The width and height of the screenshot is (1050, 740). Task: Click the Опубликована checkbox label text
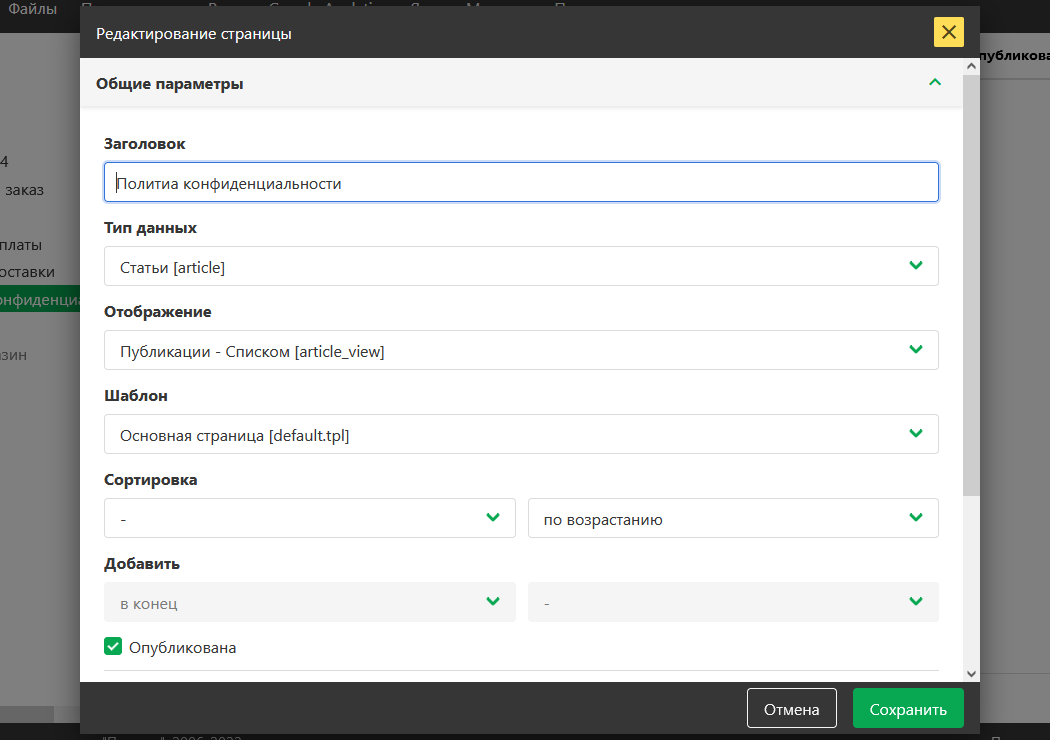tap(183, 648)
